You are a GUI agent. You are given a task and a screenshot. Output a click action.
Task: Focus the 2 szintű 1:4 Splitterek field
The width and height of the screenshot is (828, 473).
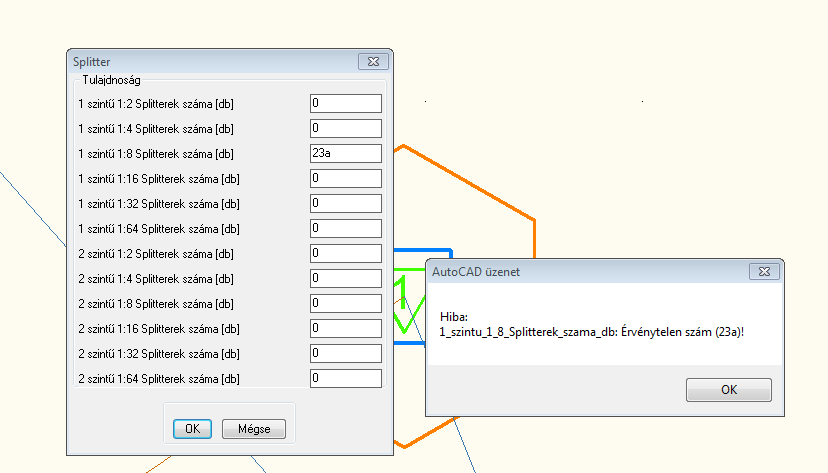click(346, 278)
